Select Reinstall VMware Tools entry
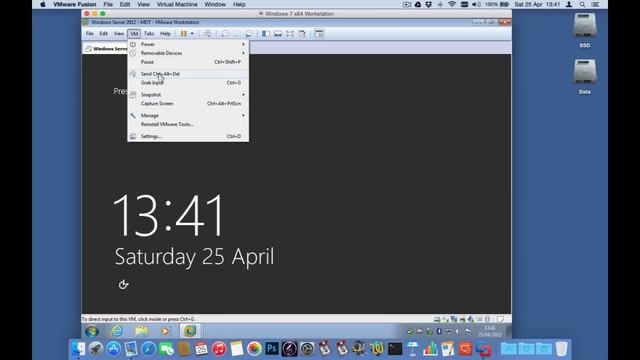The image size is (640, 360). click(x=188, y=124)
